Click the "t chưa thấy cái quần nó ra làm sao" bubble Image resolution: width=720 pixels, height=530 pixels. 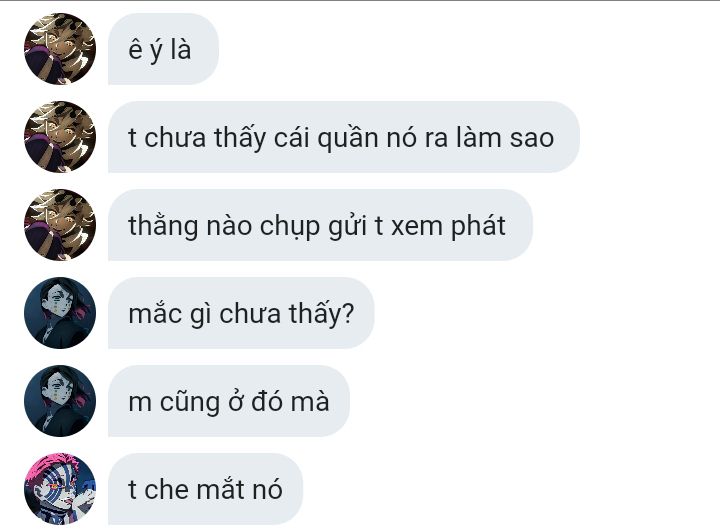coord(344,137)
